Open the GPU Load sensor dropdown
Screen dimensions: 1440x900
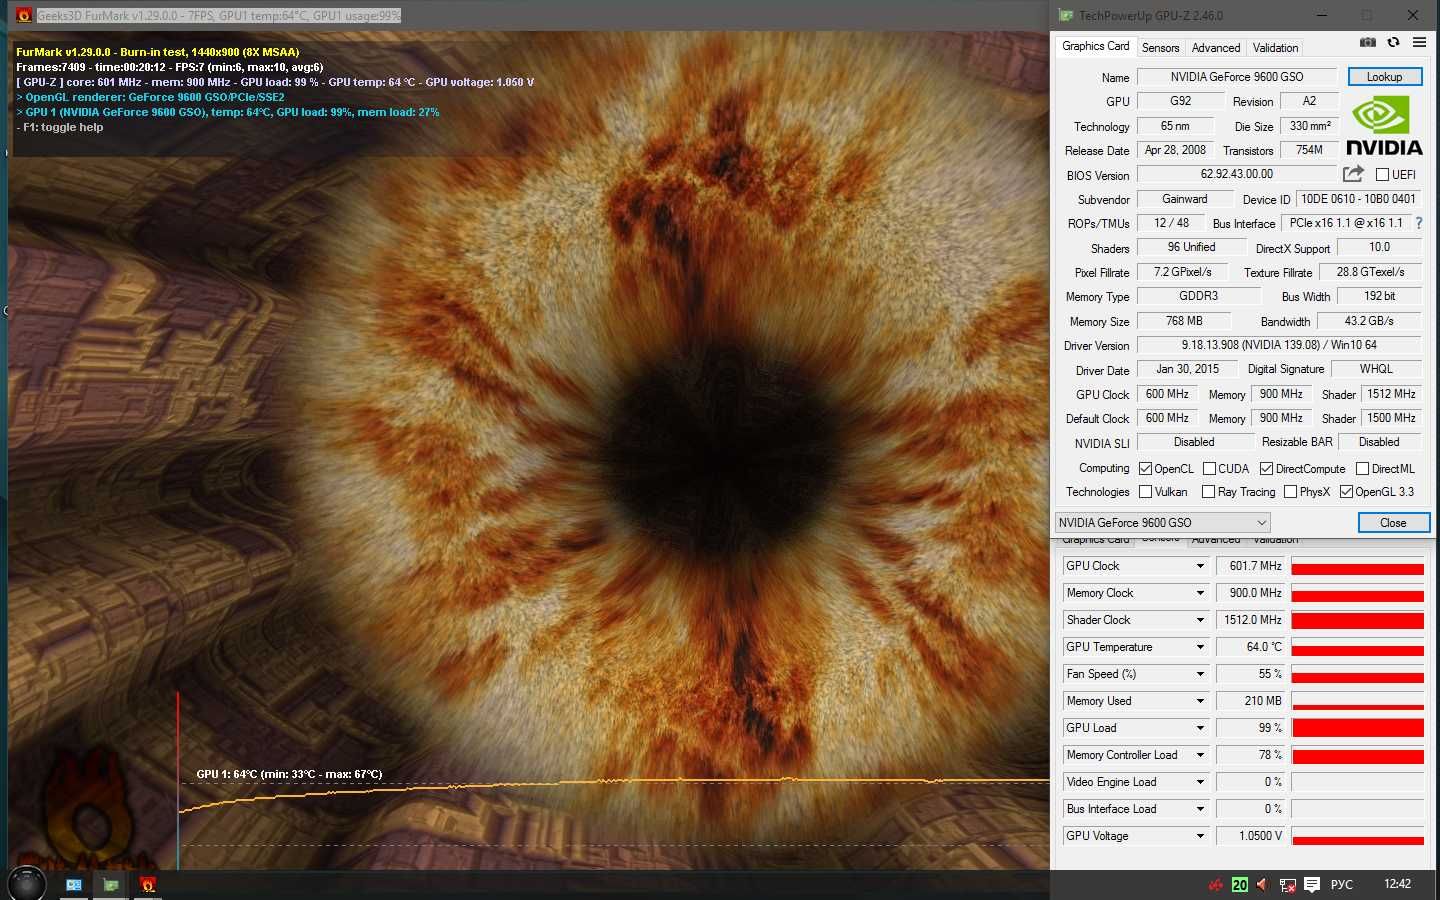click(x=1200, y=728)
